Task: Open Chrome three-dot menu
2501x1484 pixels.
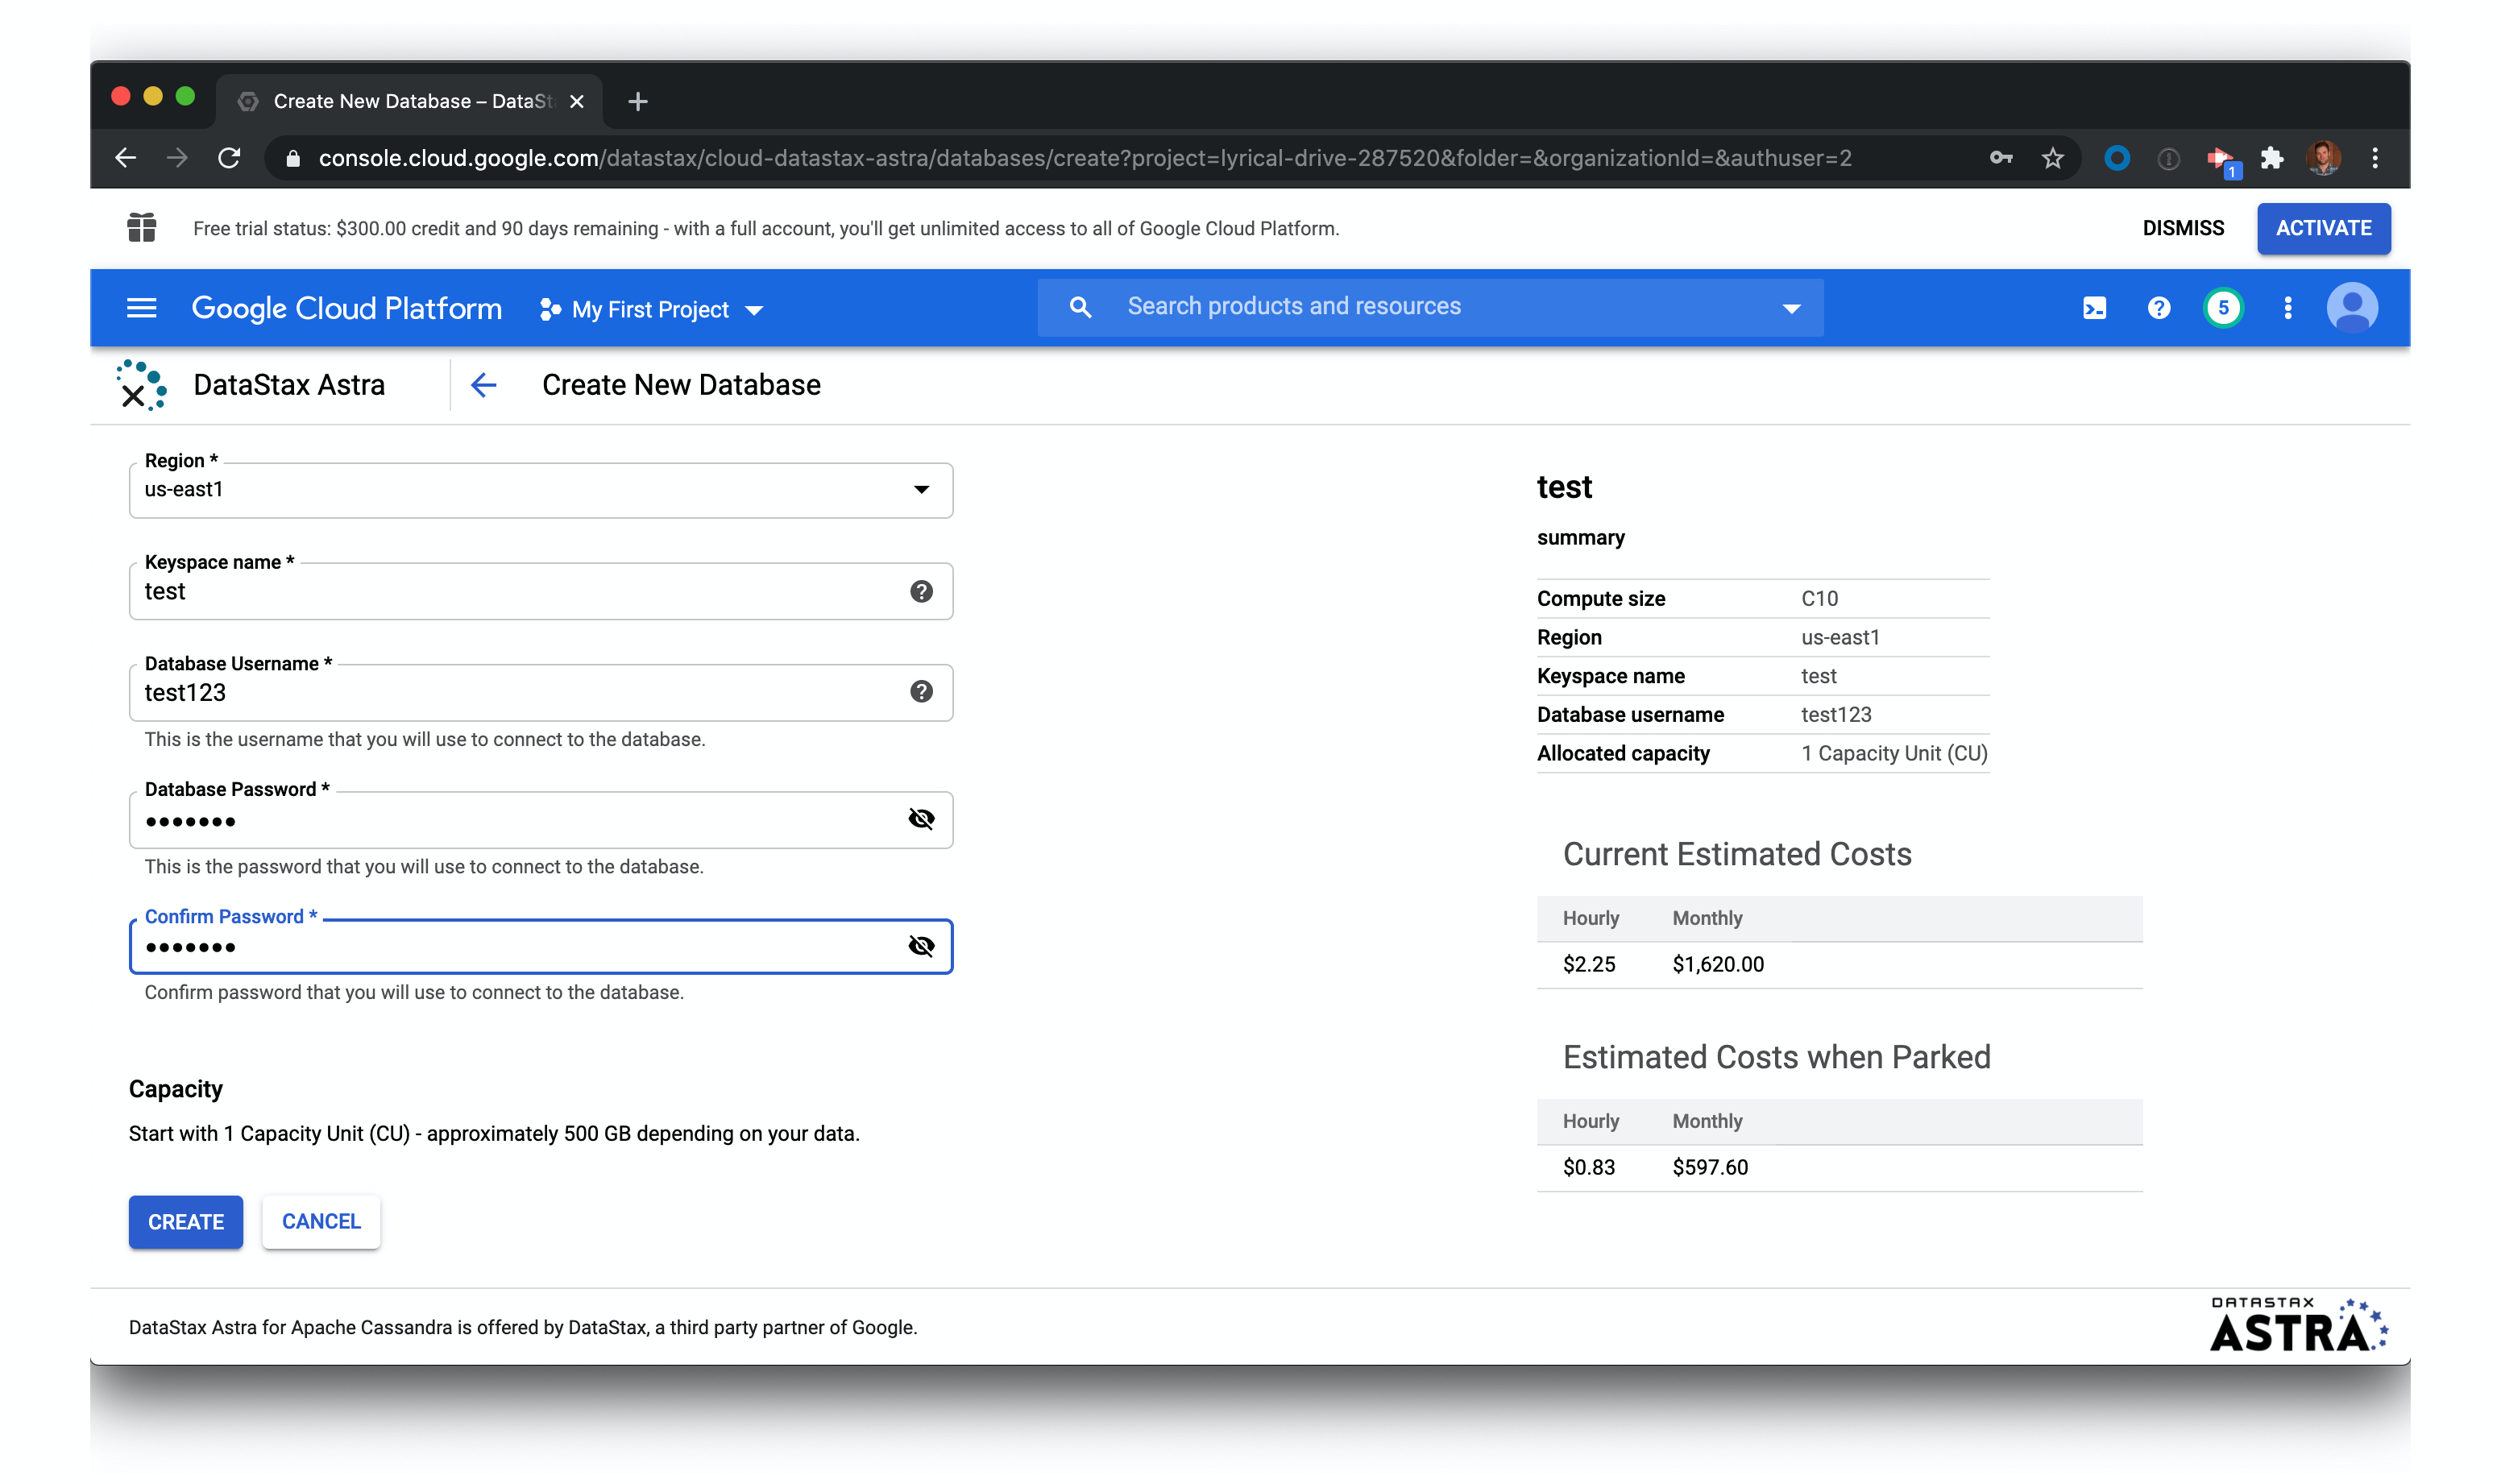Action: [x=2375, y=158]
